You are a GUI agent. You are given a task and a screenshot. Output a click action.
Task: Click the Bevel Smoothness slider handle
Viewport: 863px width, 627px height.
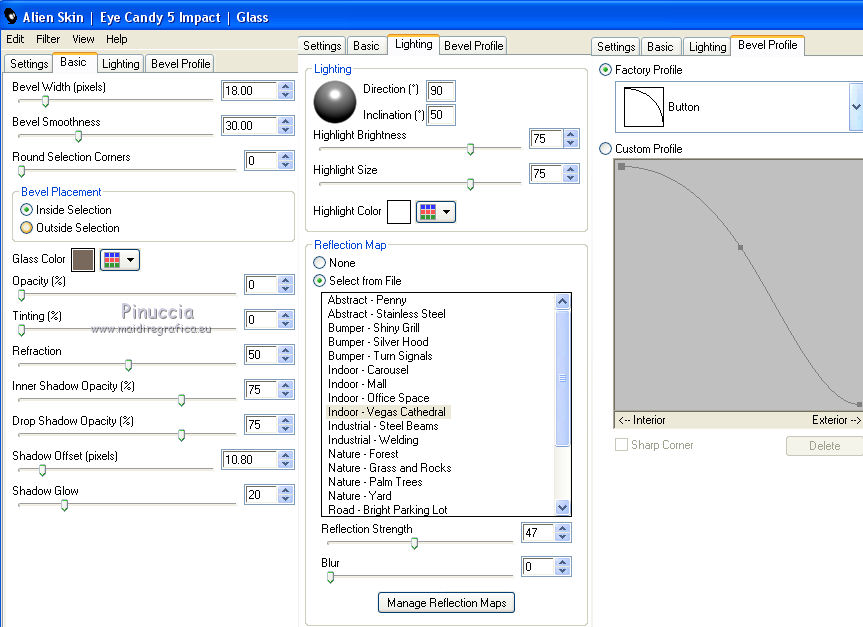coord(79,136)
